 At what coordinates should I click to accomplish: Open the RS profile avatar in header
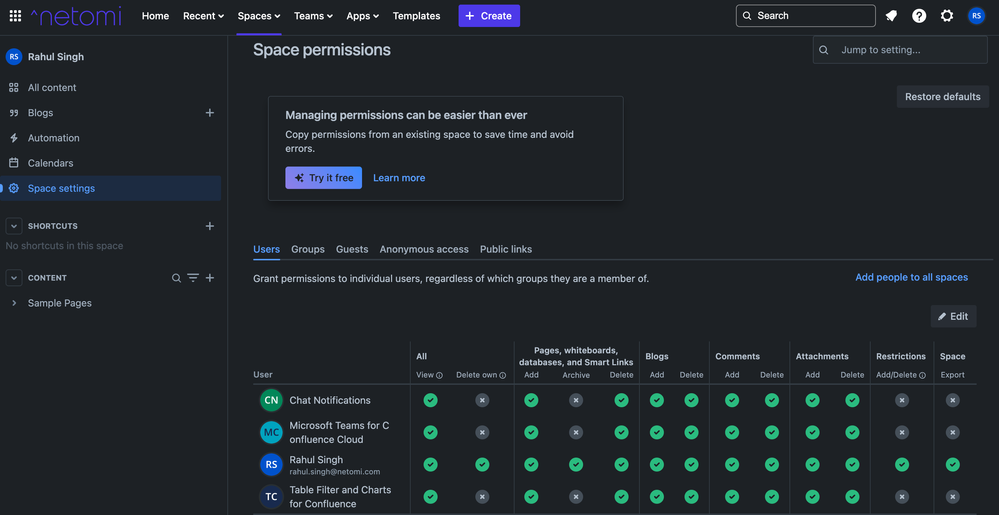coord(976,16)
